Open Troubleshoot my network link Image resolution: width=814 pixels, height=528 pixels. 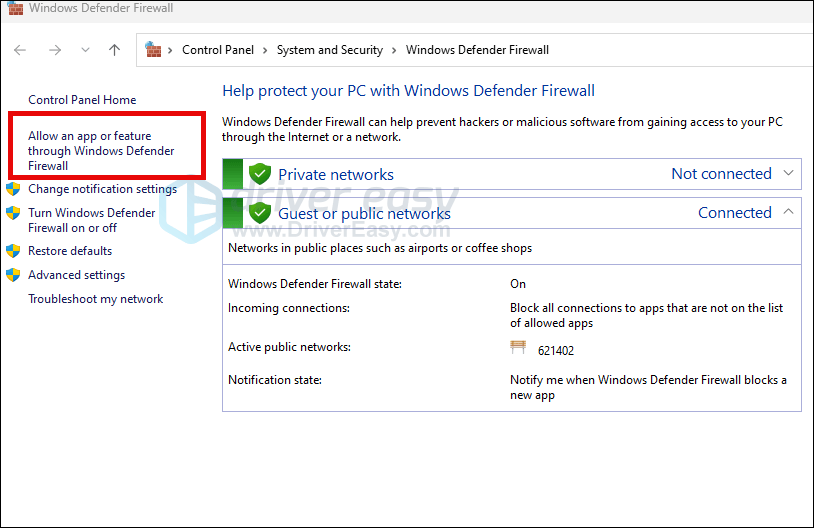tap(95, 299)
